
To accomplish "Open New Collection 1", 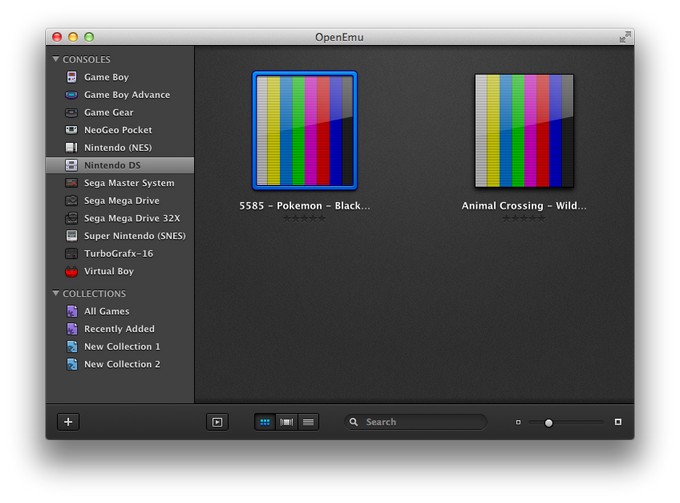I will 121,347.
